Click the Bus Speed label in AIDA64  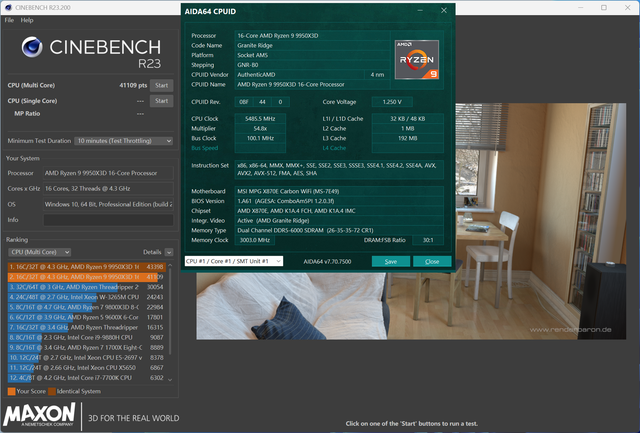coord(204,148)
